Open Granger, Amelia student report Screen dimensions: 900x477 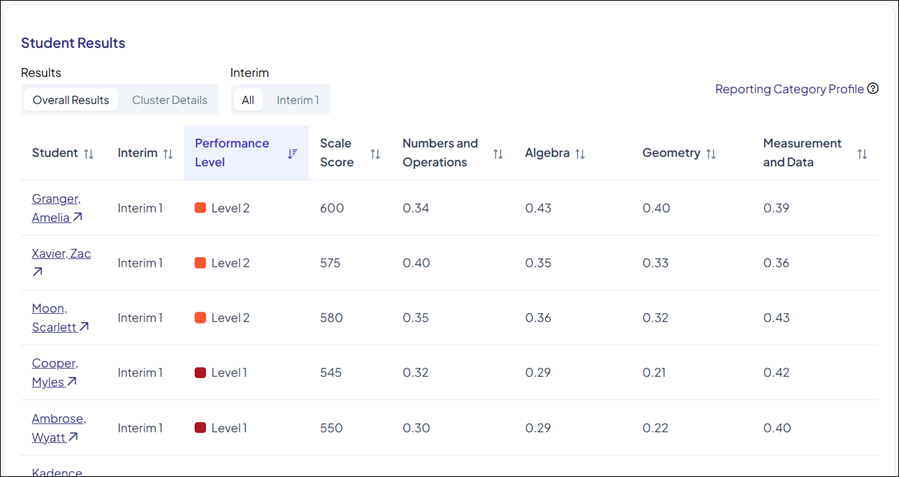[55, 208]
